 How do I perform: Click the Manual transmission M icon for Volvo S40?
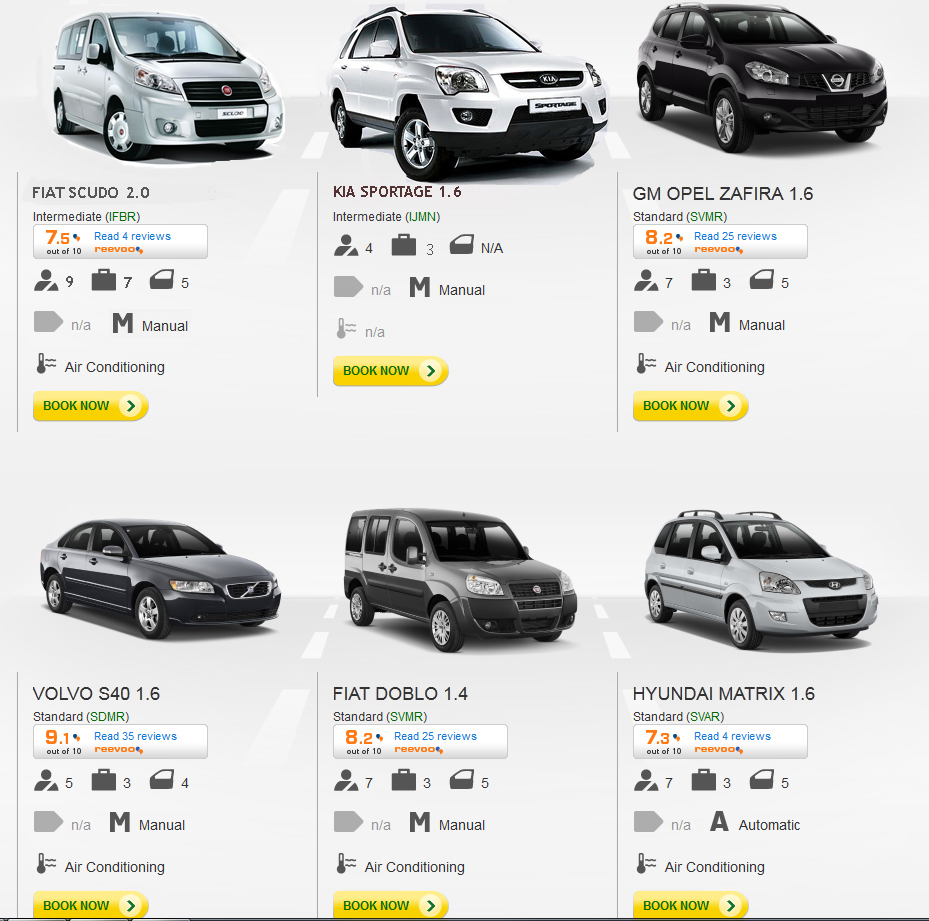(x=120, y=822)
